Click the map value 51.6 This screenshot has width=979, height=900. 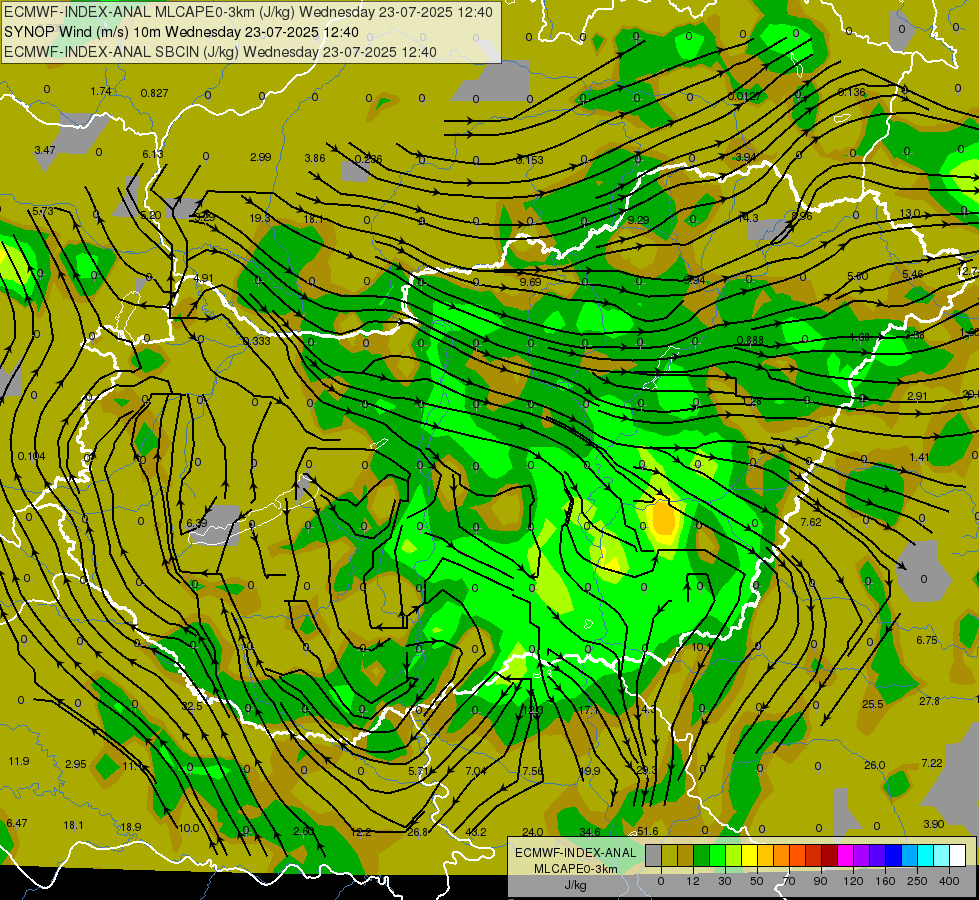pyautogui.click(x=647, y=831)
